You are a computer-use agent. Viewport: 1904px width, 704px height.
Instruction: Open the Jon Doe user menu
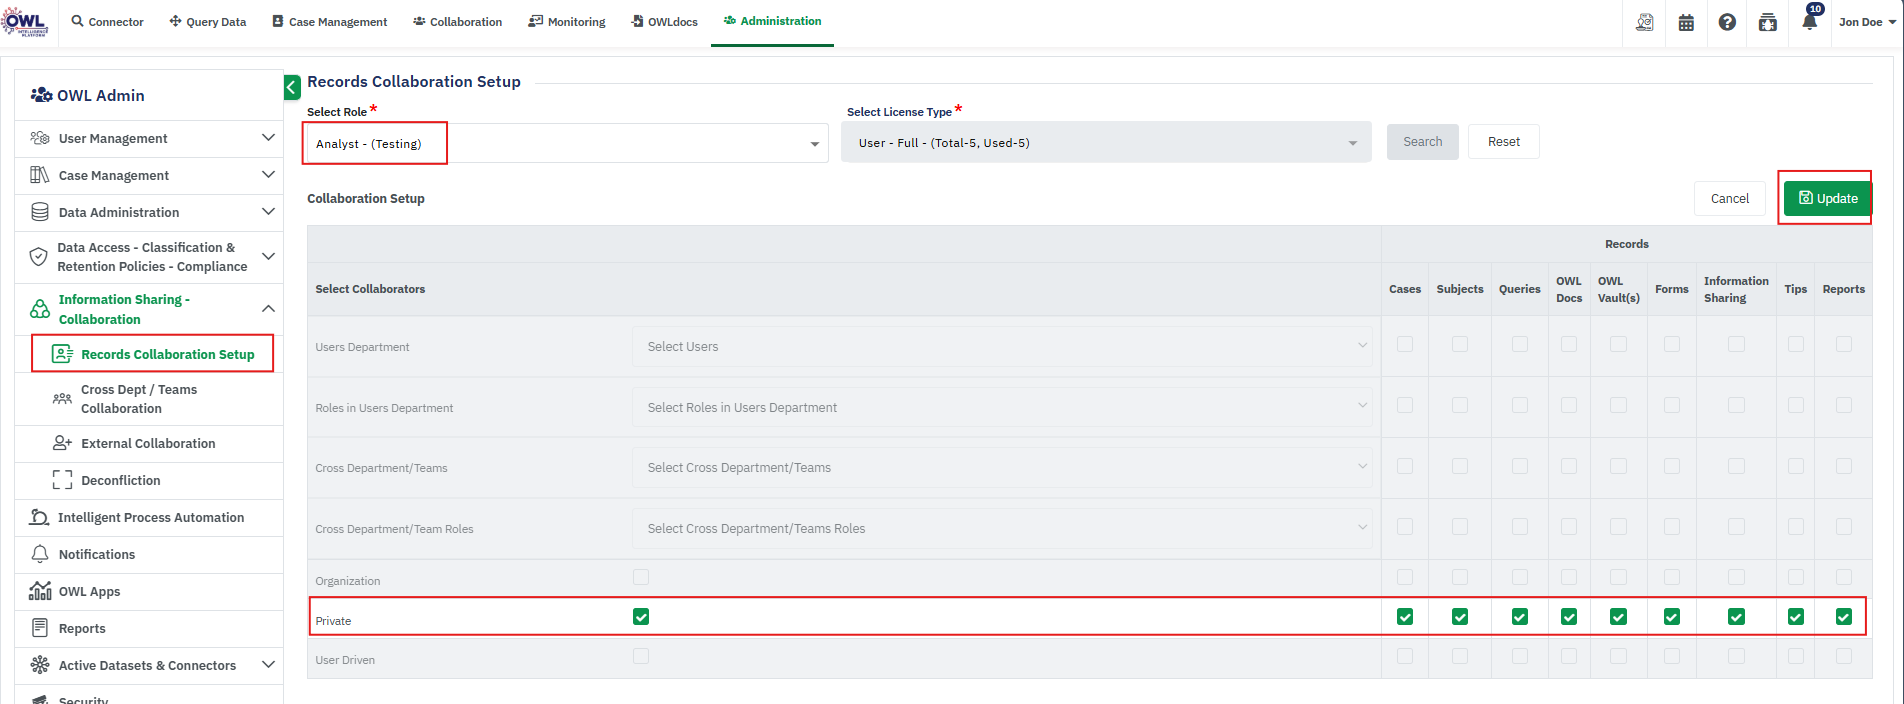pyautogui.click(x=1867, y=22)
